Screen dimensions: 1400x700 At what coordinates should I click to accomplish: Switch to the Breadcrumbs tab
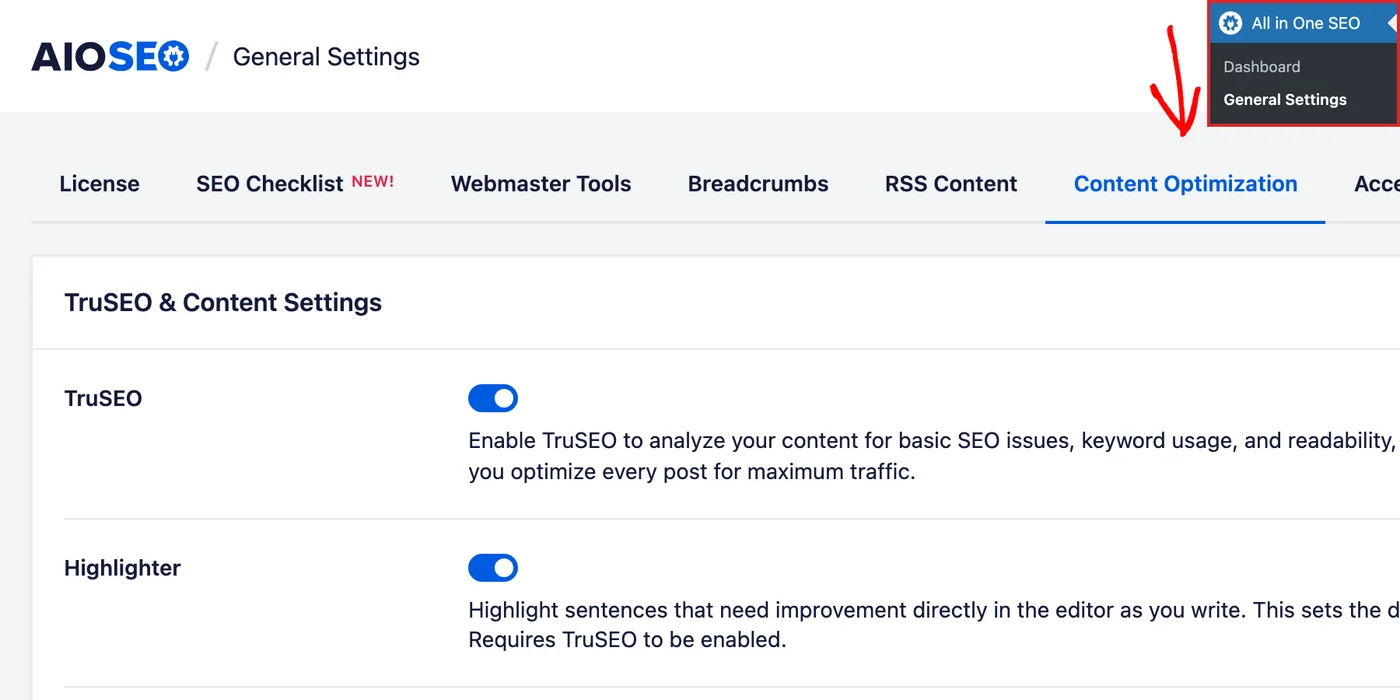click(758, 184)
